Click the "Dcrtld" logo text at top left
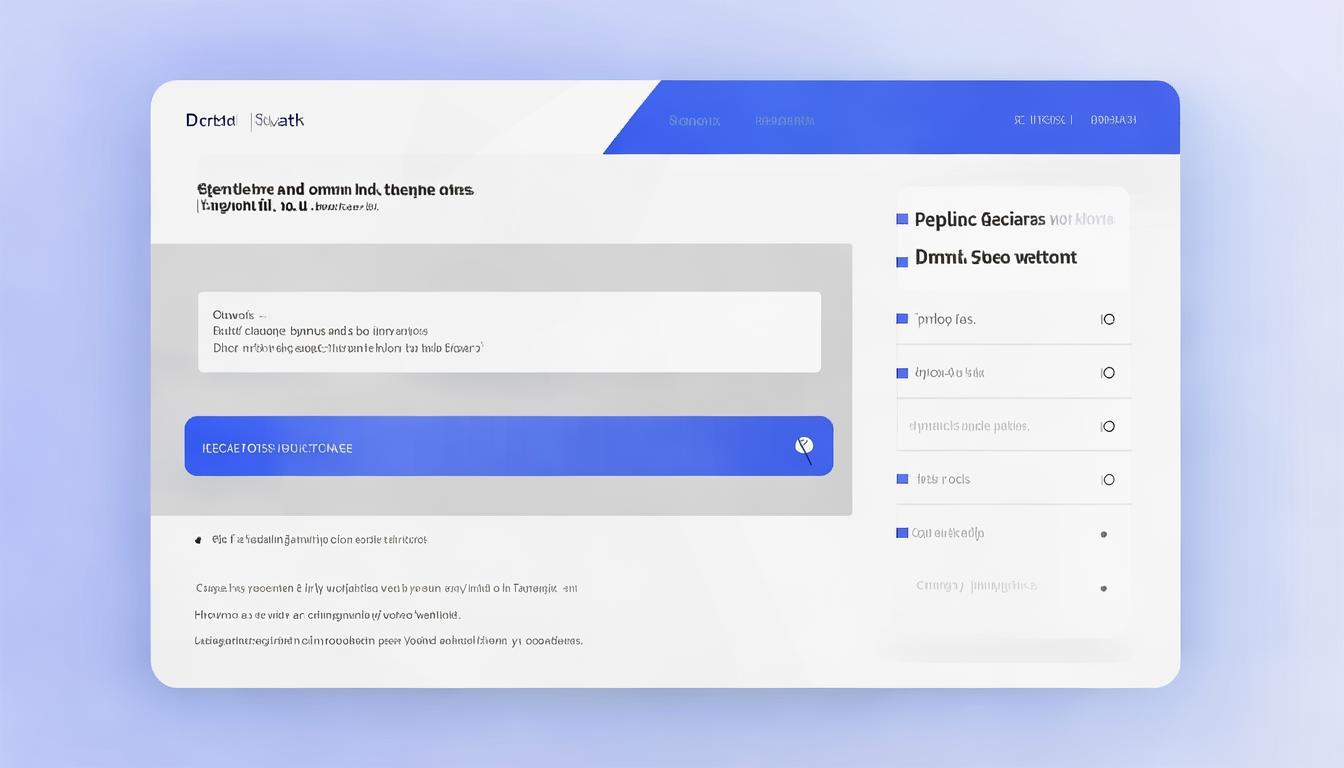This screenshot has height=768, width=1344. tap(210, 120)
